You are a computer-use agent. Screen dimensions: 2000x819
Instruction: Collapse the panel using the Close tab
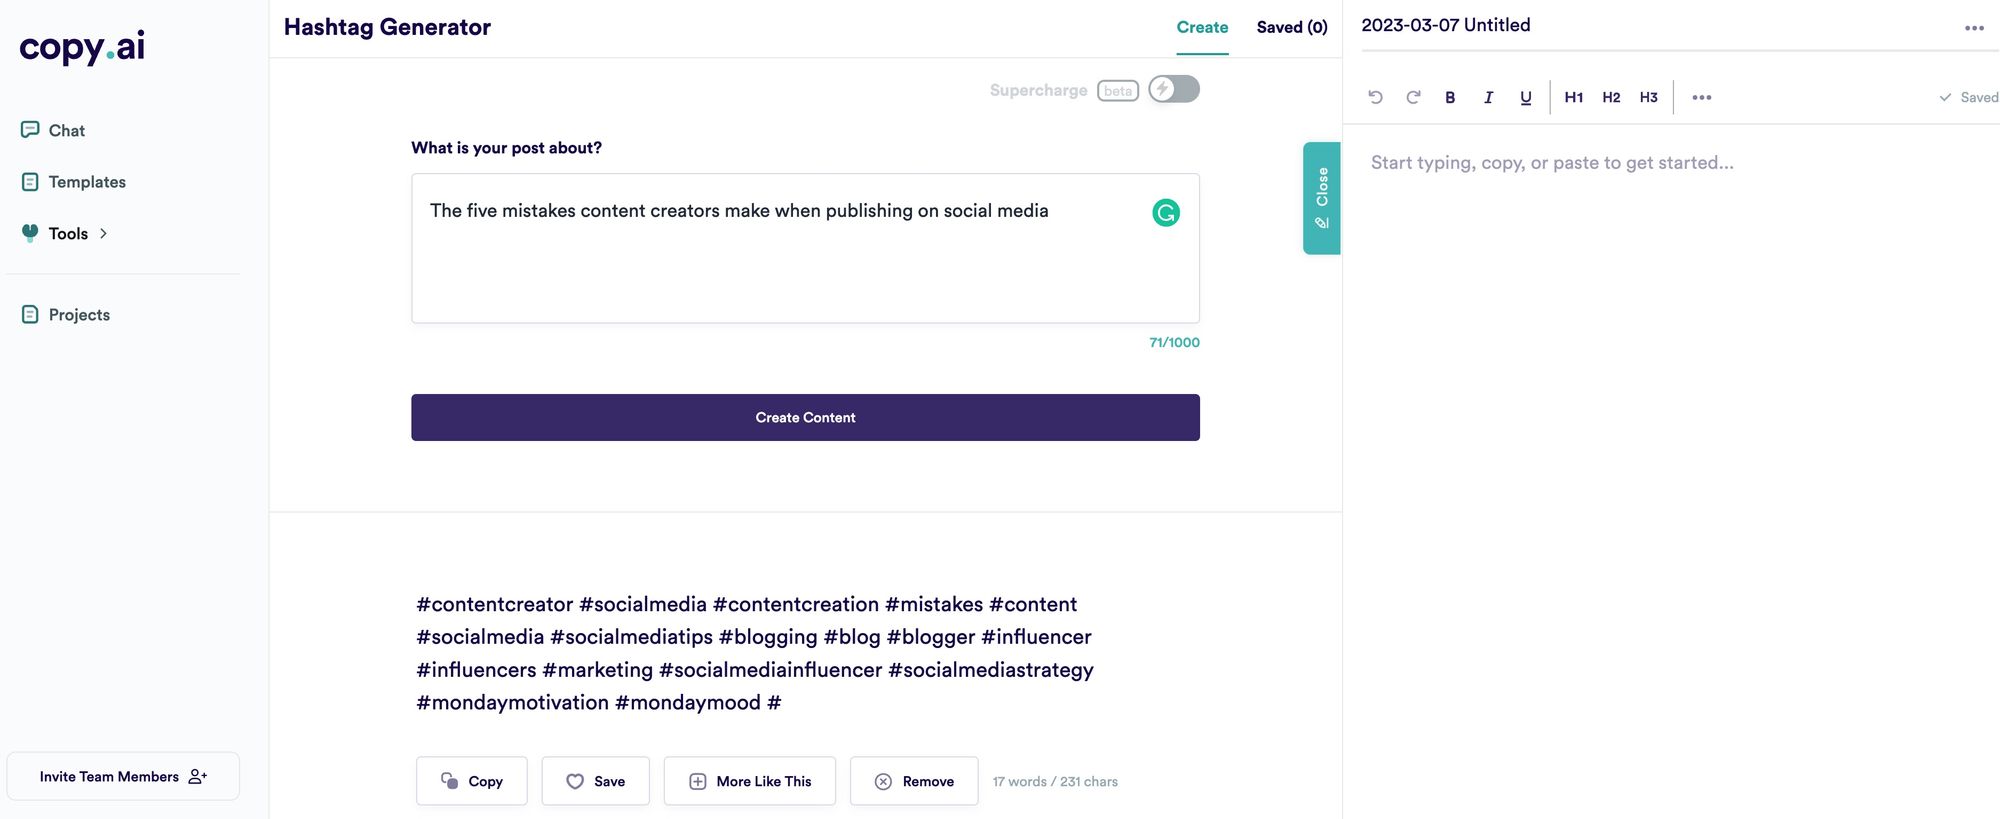pyautogui.click(x=1322, y=197)
